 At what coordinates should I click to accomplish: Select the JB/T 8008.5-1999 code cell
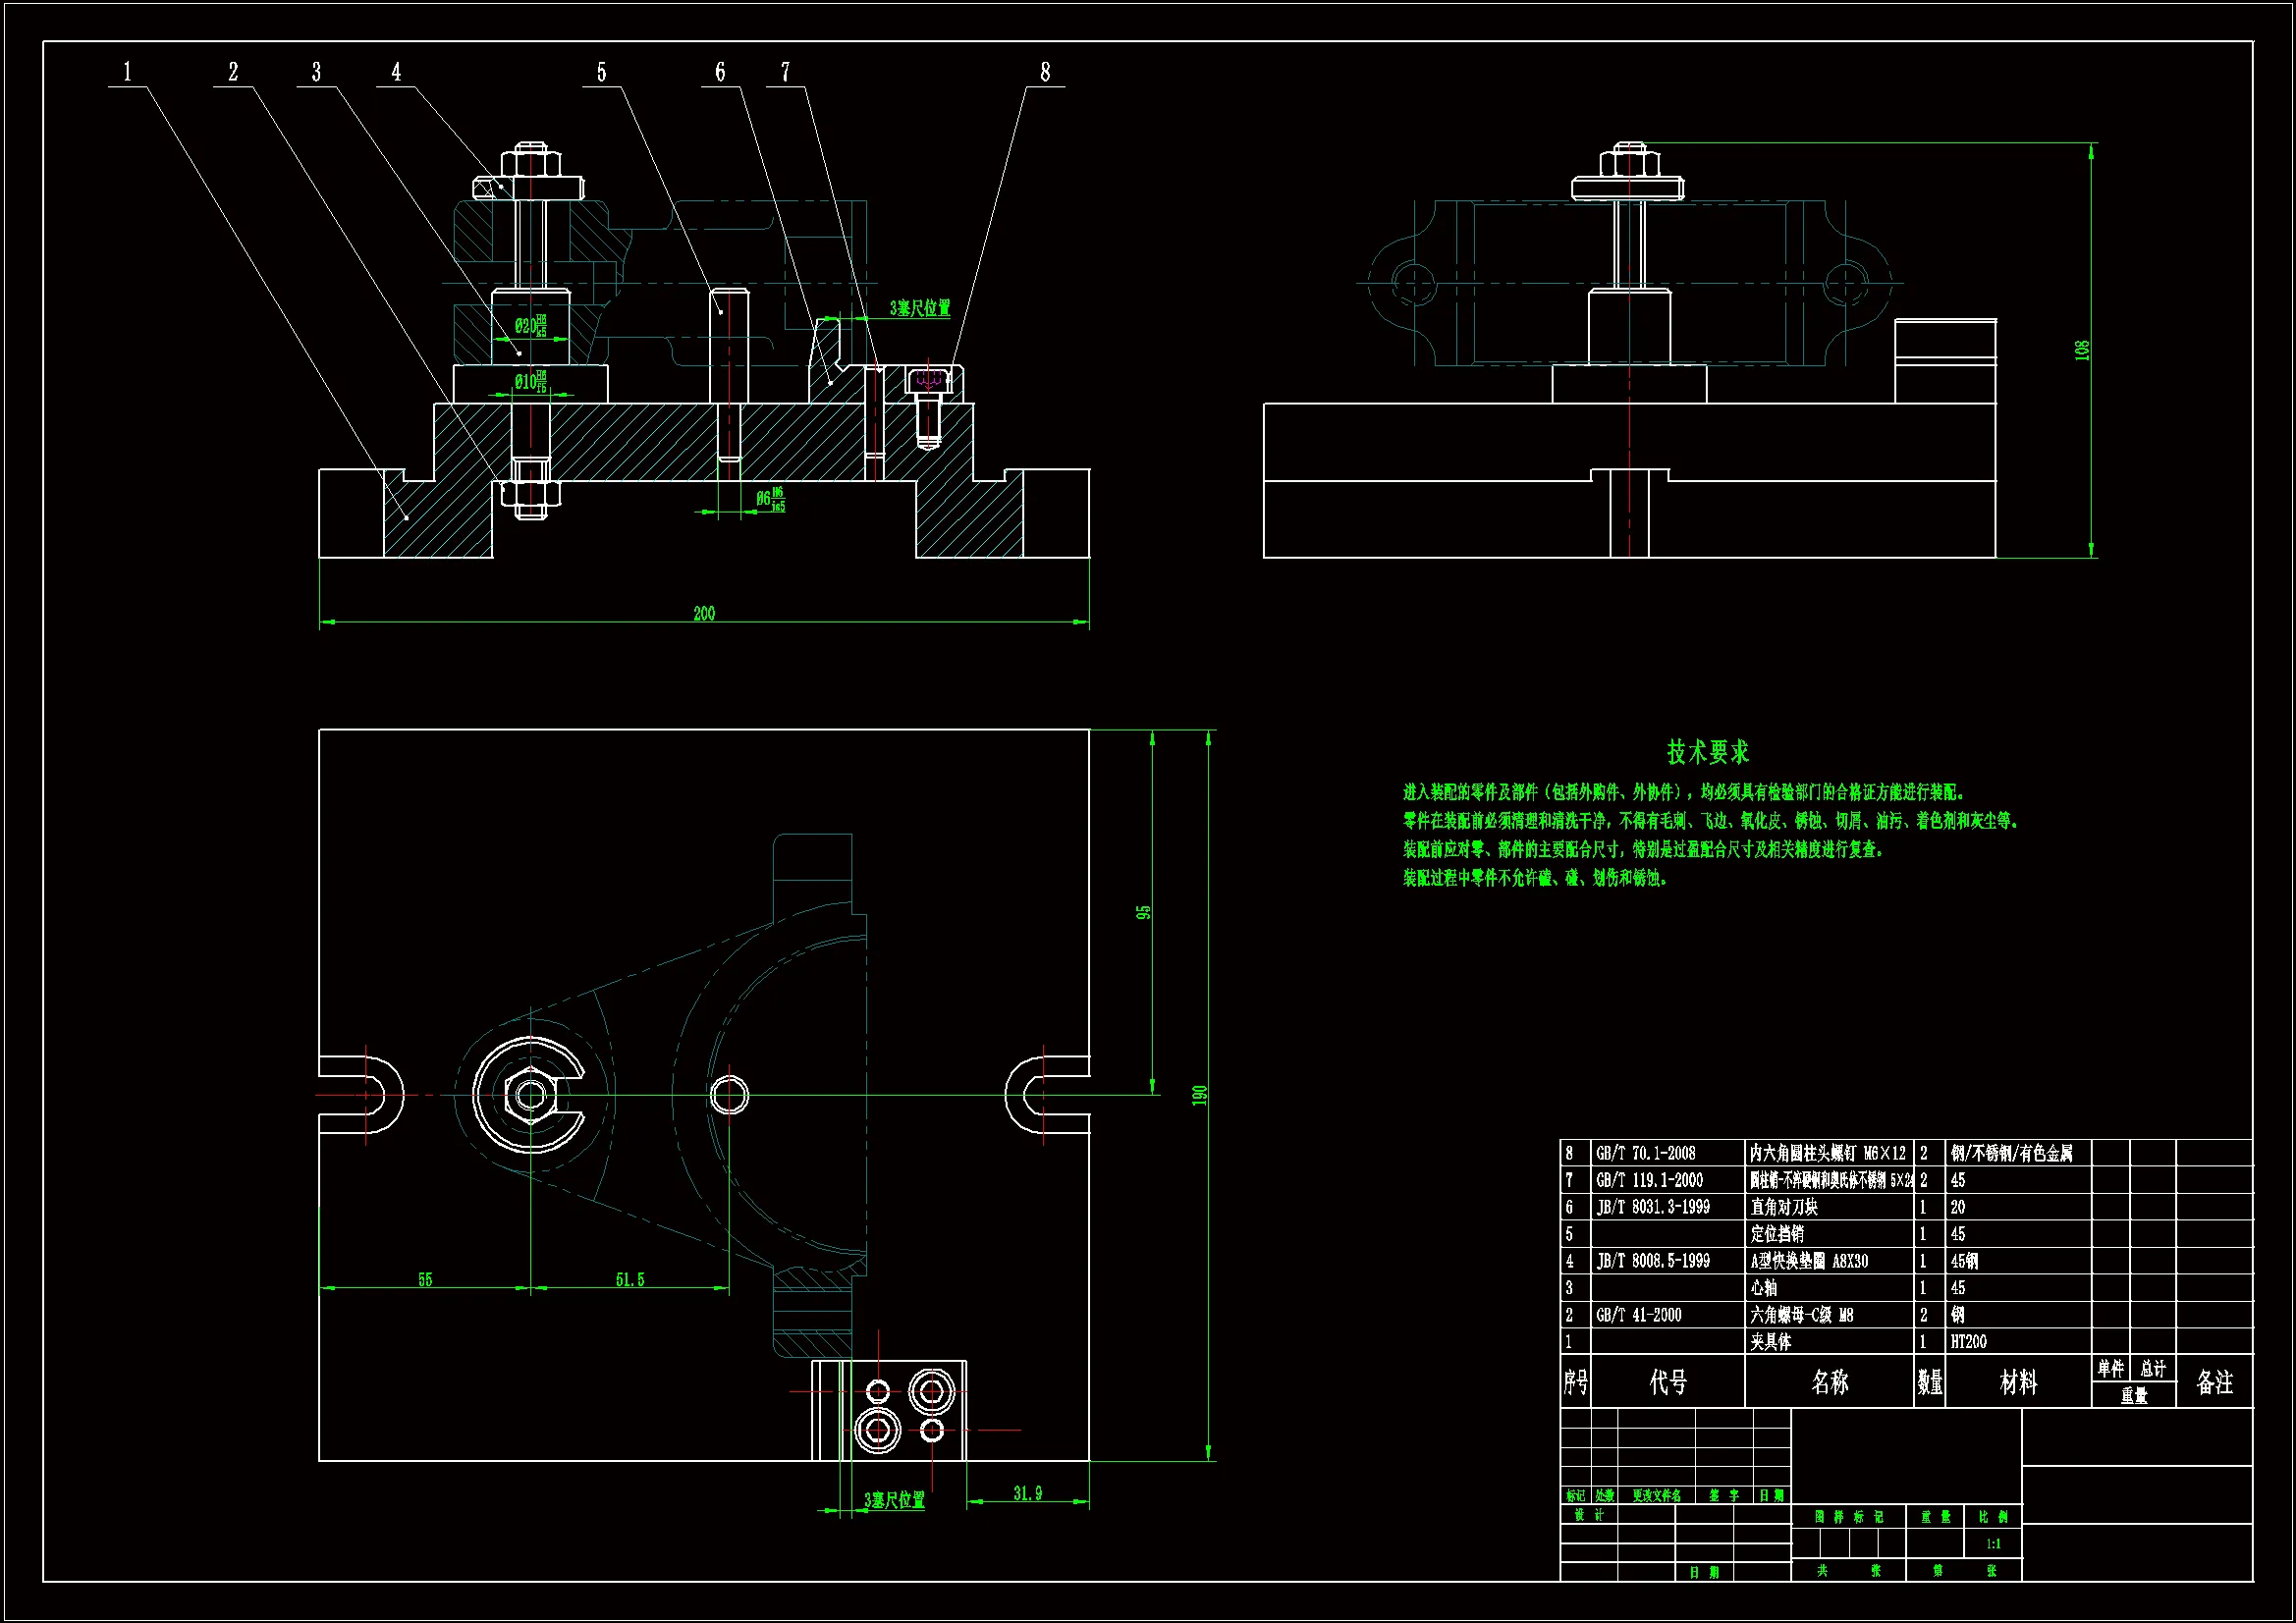(x=1653, y=1261)
